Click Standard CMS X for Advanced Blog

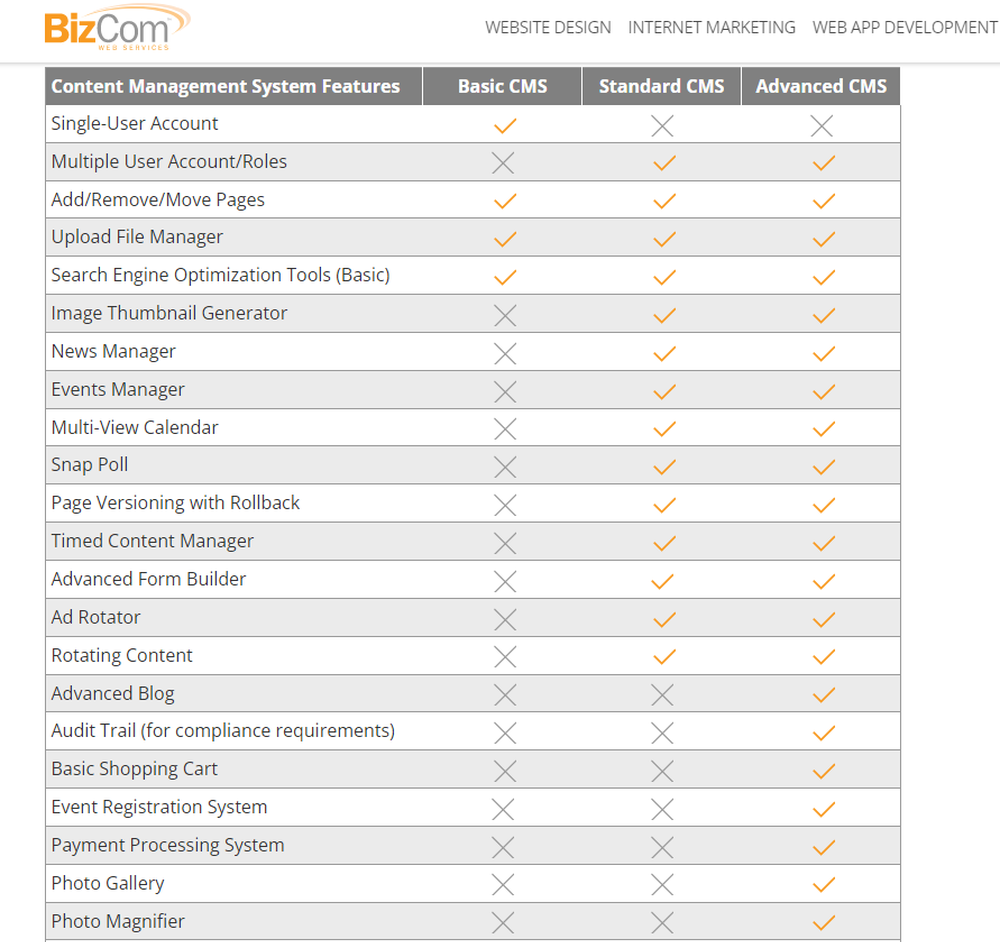pyautogui.click(x=662, y=694)
